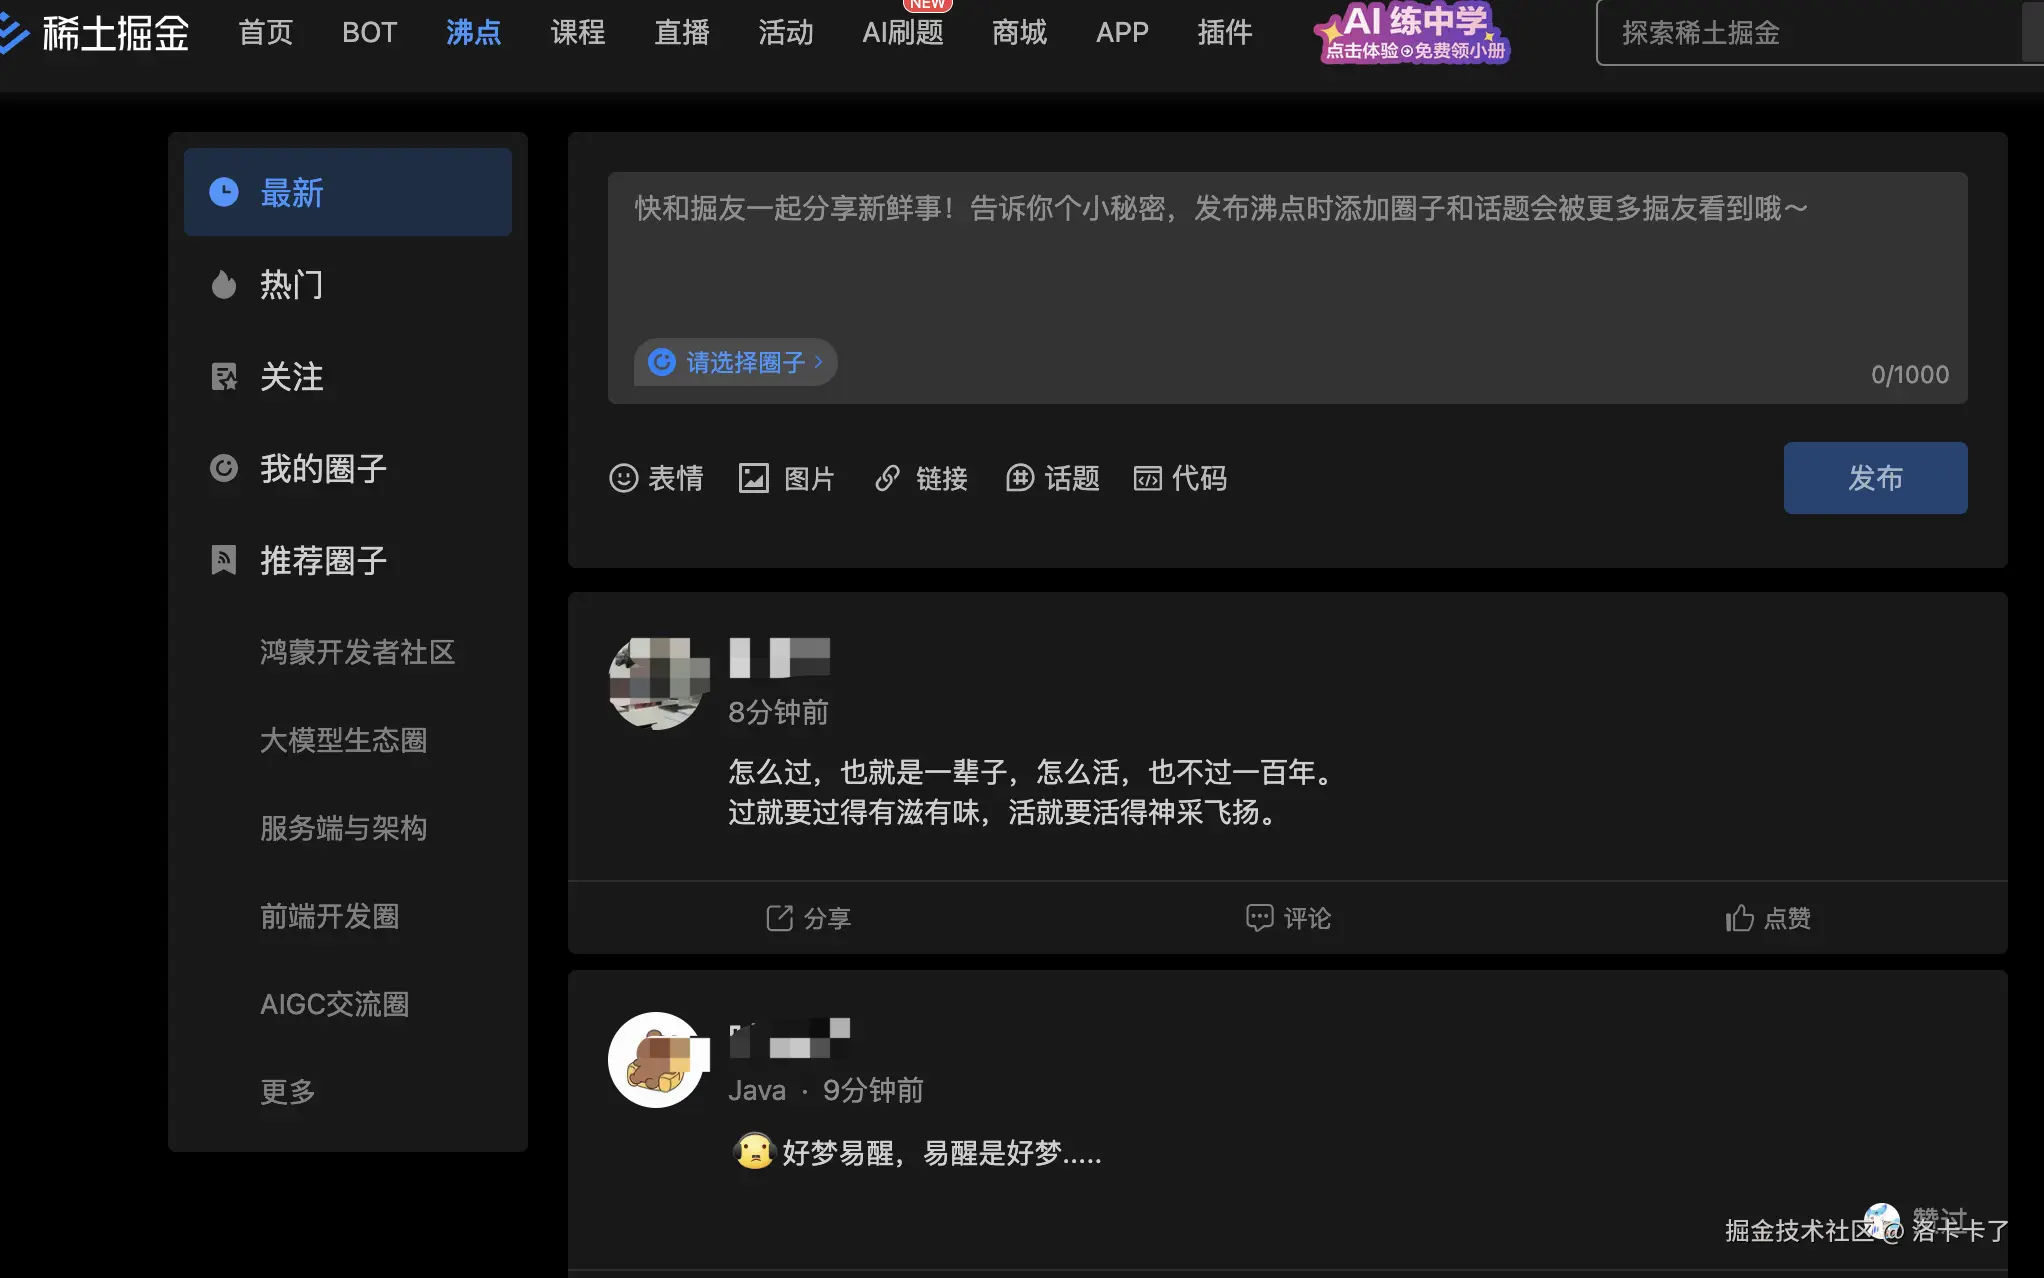The height and width of the screenshot is (1278, 2044).
Task: Open the Java tag on second post
Action: pyautogui.click(x=757, y=1090)
